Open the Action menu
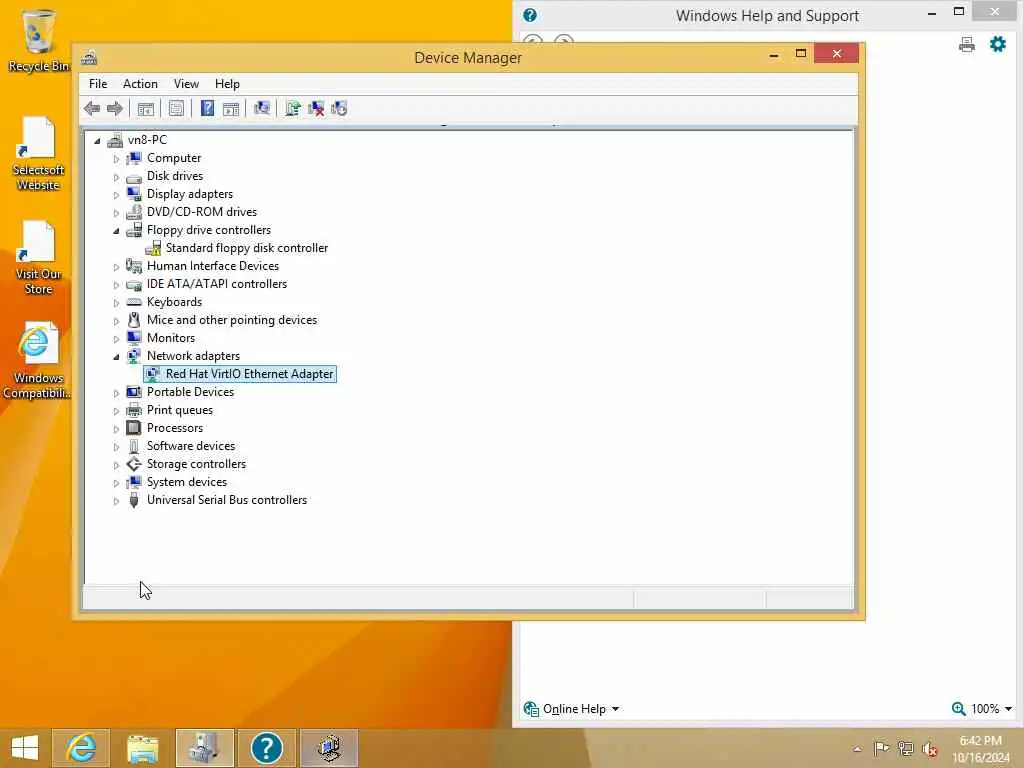1024x768 pixels. [140, 84]
